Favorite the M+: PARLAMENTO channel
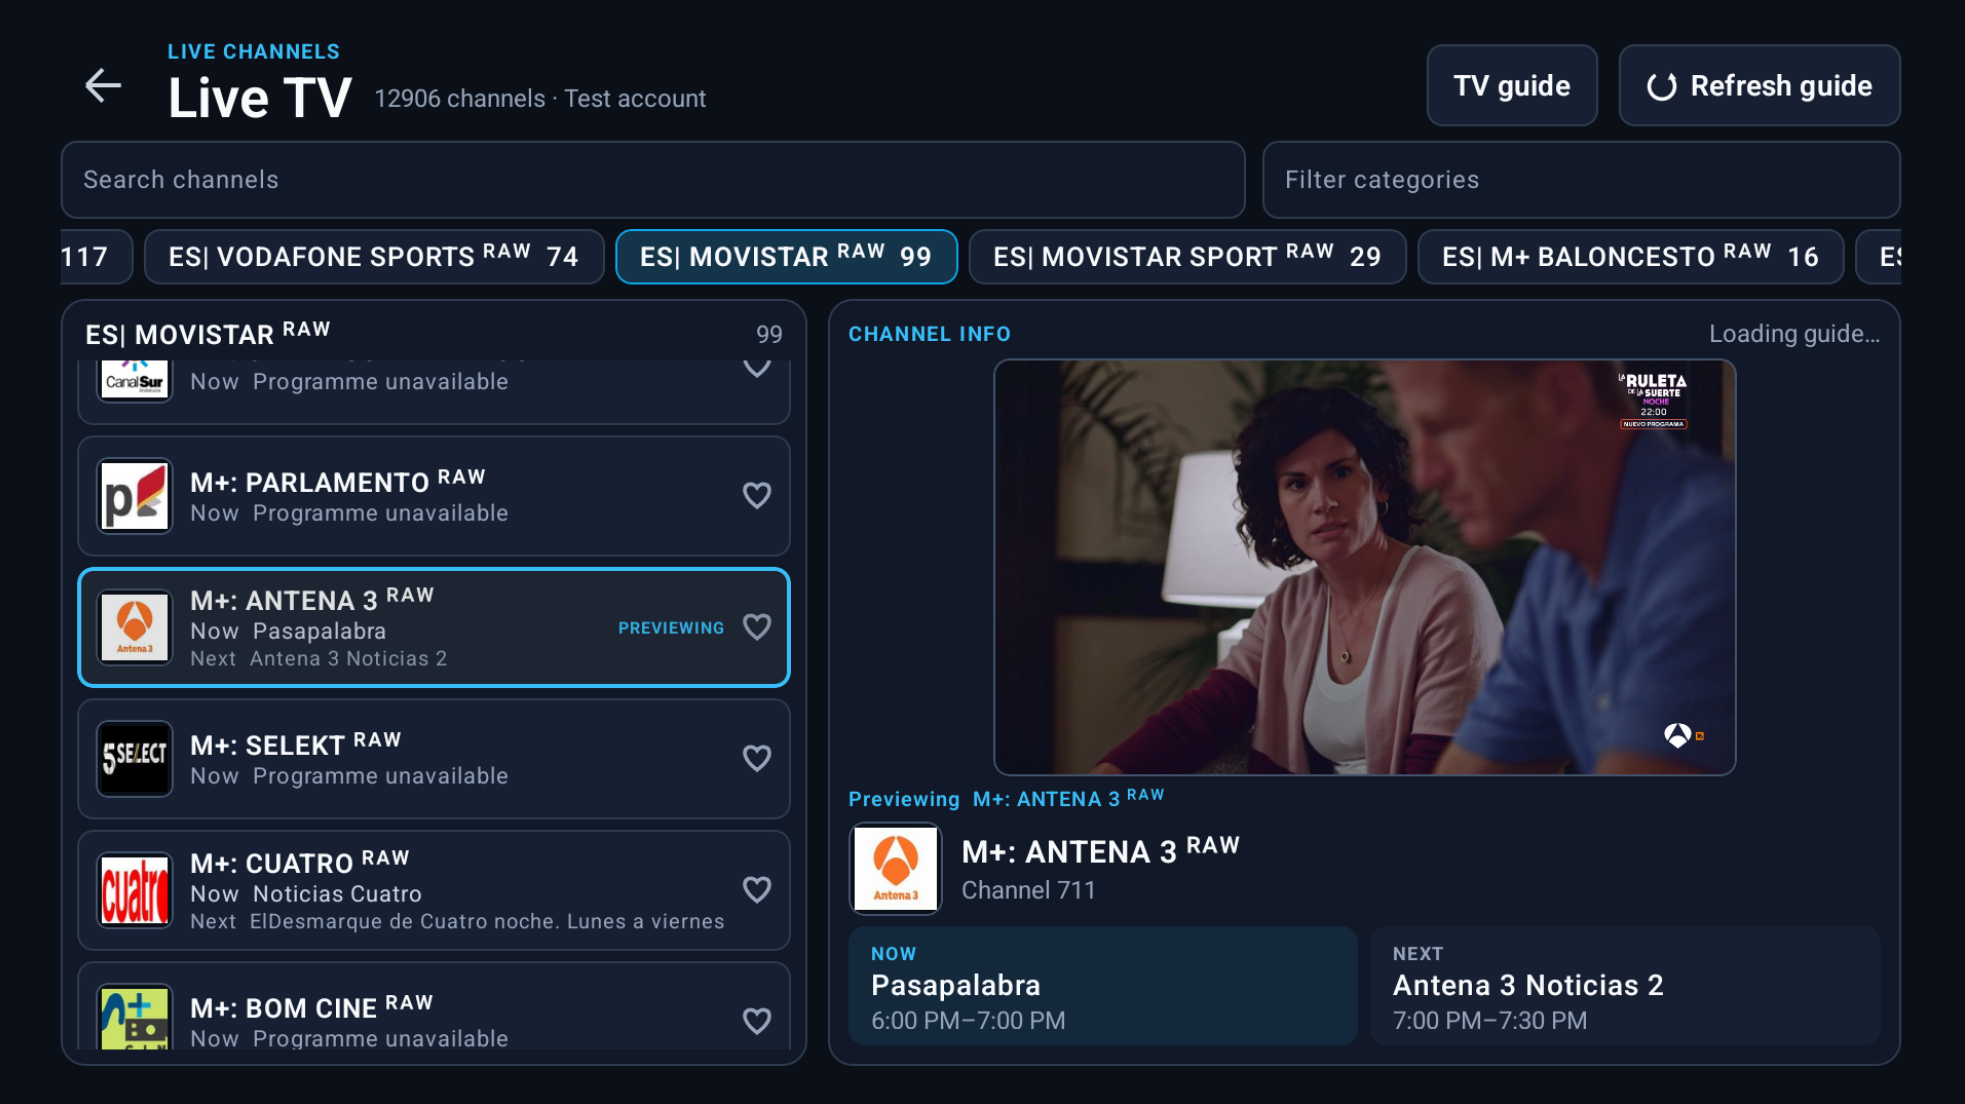Image resolution: width=1965 pixels, height=1104 pixels. coord(757,496)
